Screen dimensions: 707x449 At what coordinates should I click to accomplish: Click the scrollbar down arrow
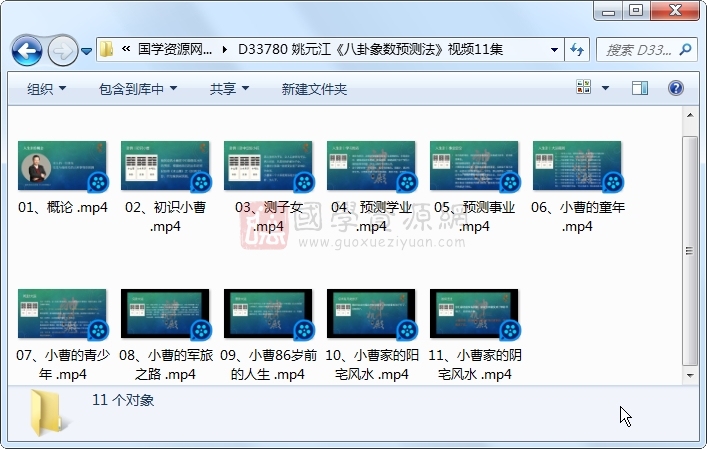tap(690, 375)
